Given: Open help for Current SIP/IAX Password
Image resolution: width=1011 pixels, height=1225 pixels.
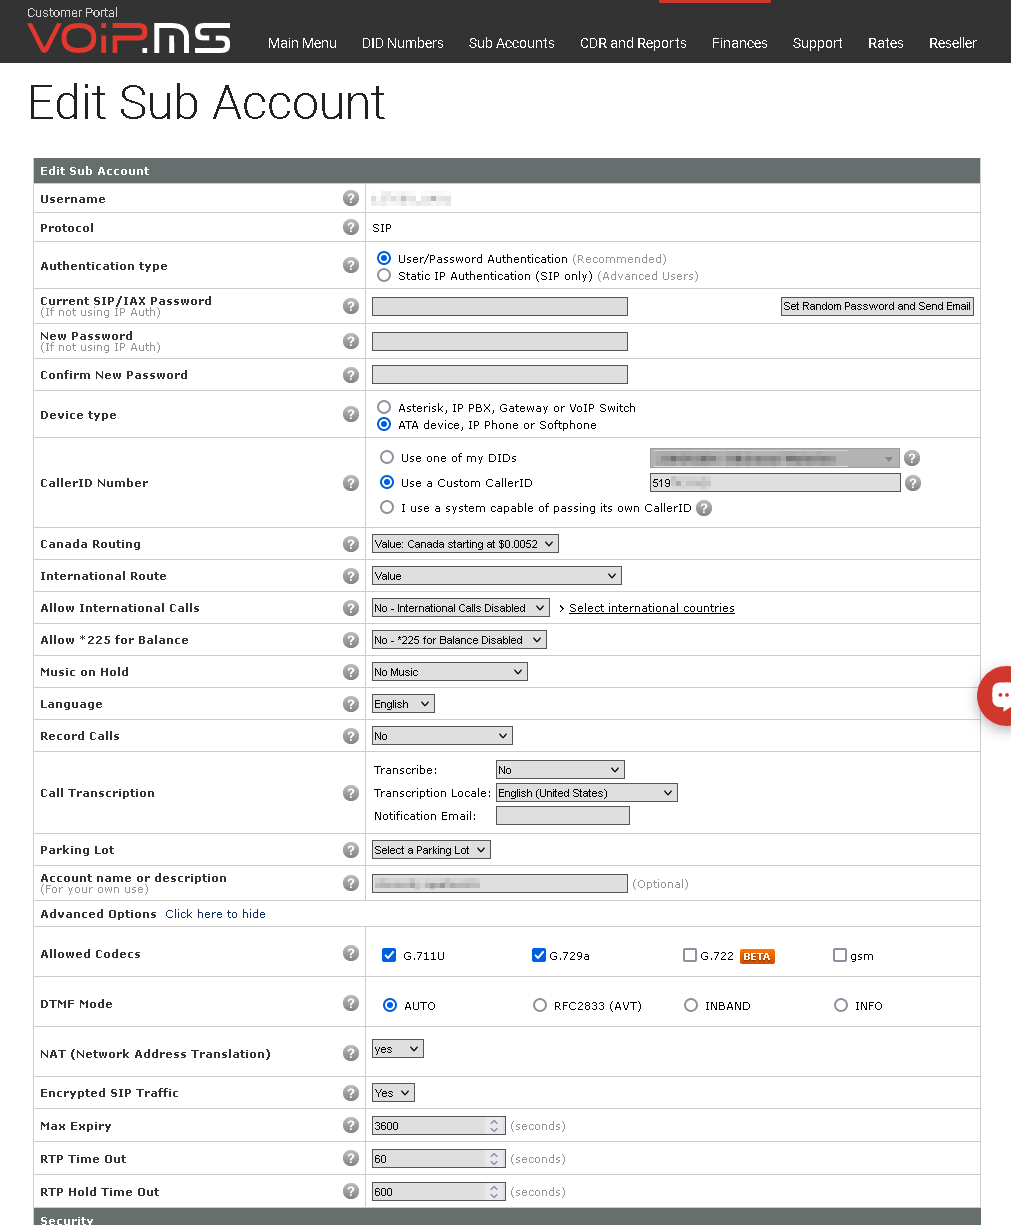Looking at the screenshot, I should click(x=350, y=306).
